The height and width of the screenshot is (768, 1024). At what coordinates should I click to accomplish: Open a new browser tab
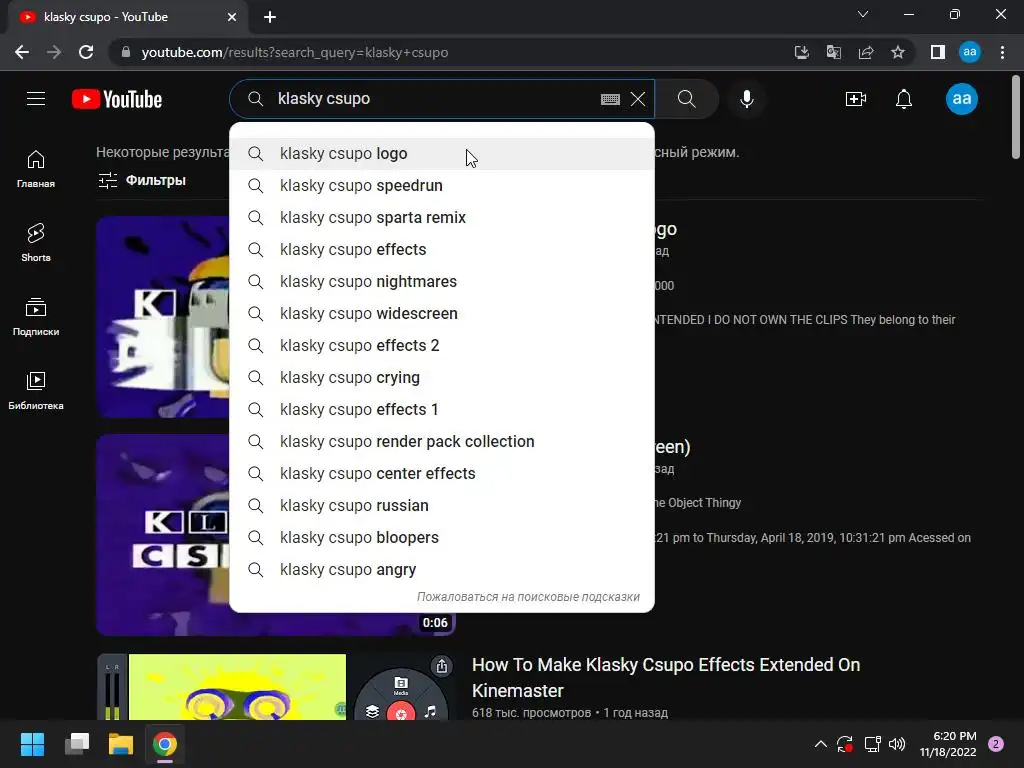(270, 17)
